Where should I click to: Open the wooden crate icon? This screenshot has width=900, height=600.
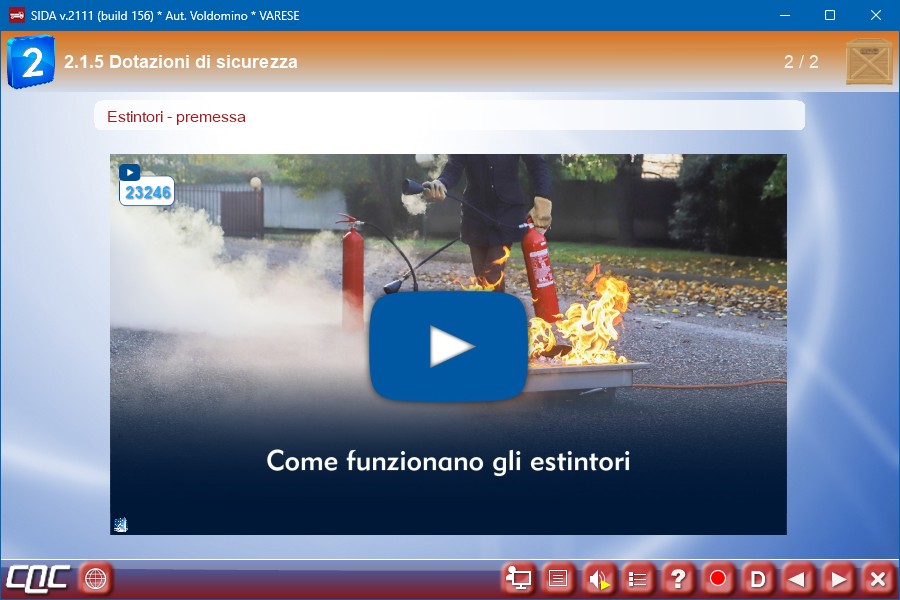point(868,62)
